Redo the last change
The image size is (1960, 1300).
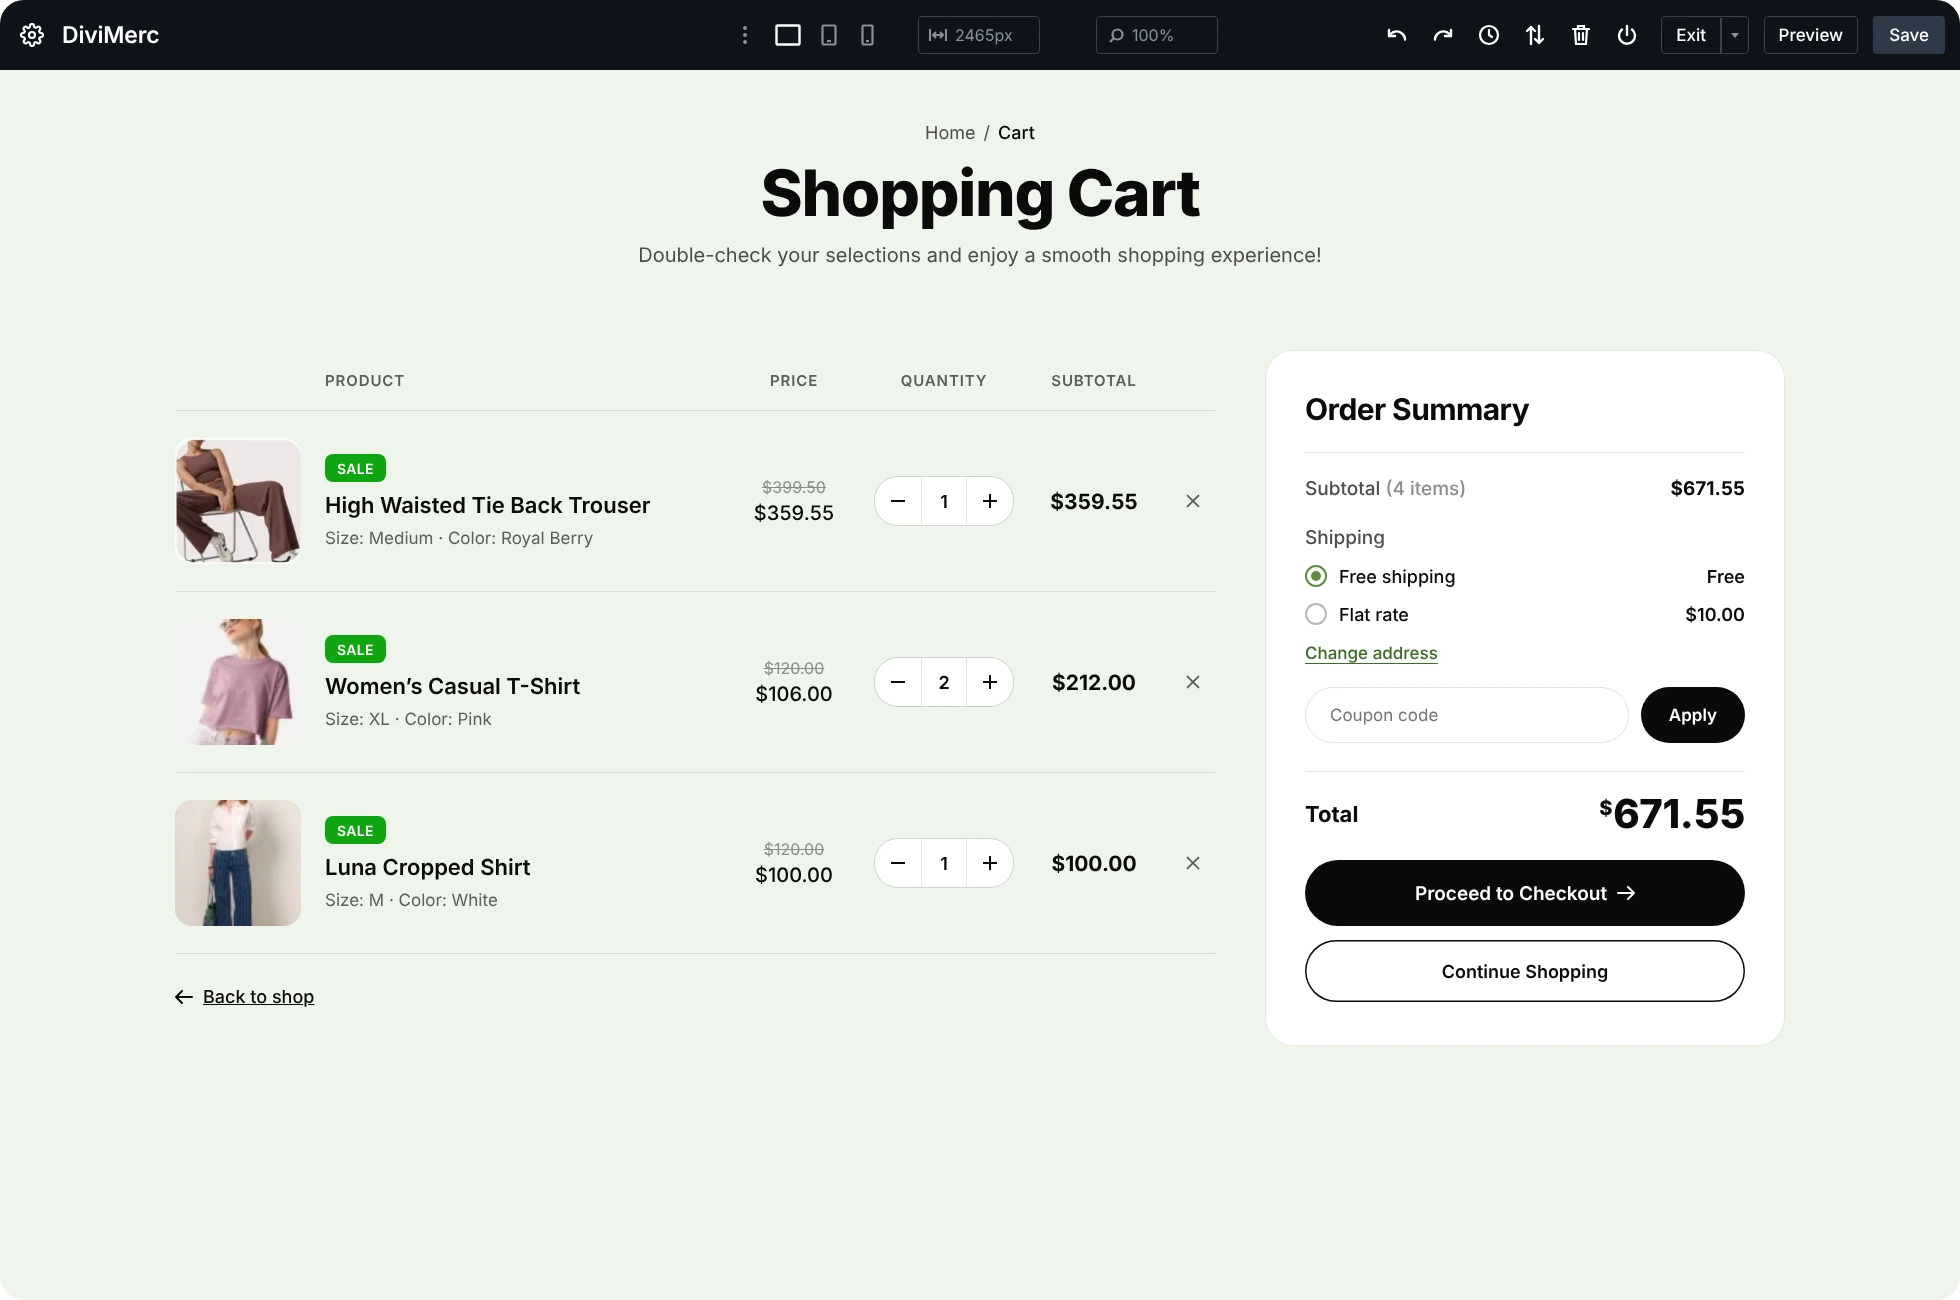point(1443,35)
